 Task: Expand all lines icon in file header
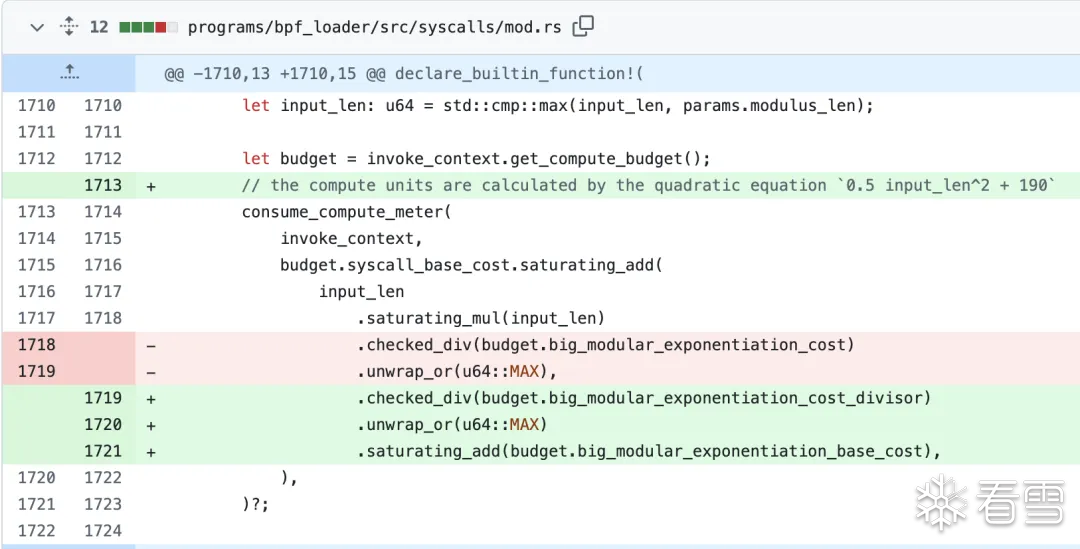coord(69,28)
